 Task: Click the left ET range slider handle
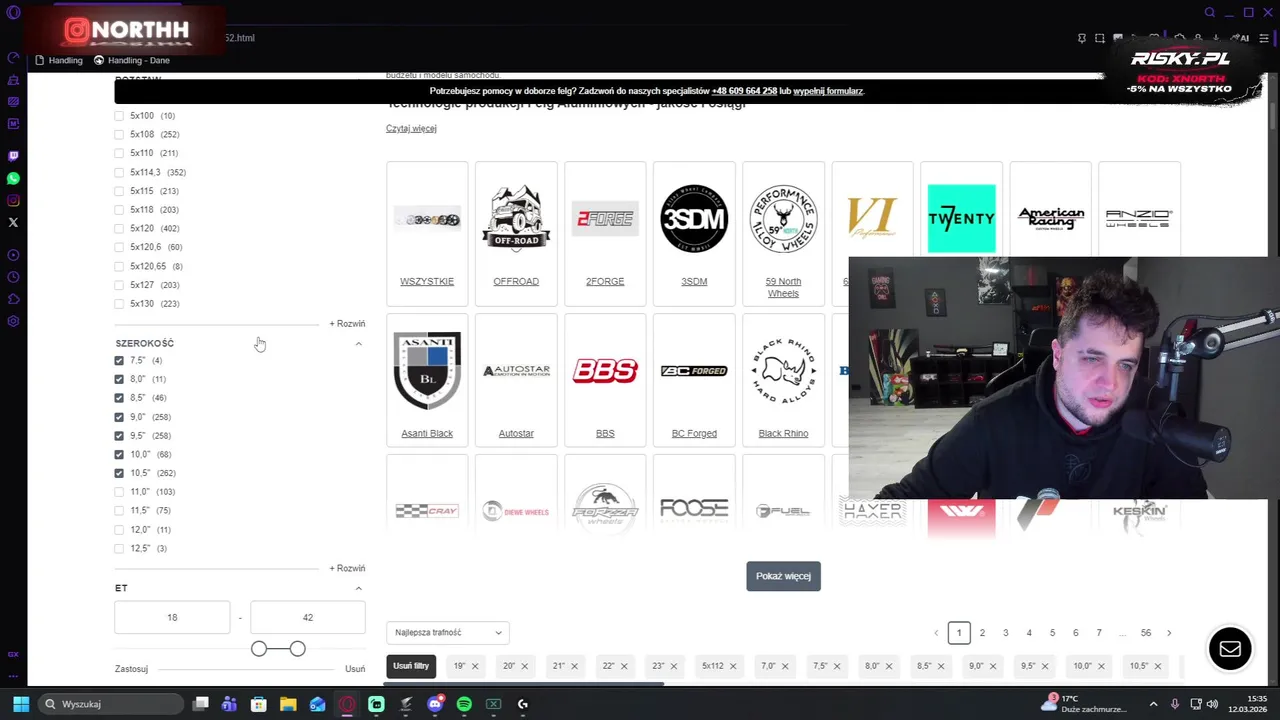point(259,649)
